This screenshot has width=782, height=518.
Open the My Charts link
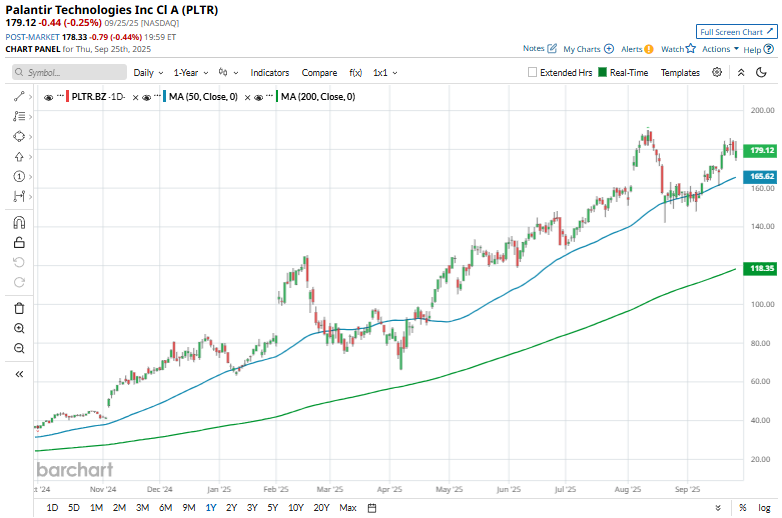pos(588,48)
